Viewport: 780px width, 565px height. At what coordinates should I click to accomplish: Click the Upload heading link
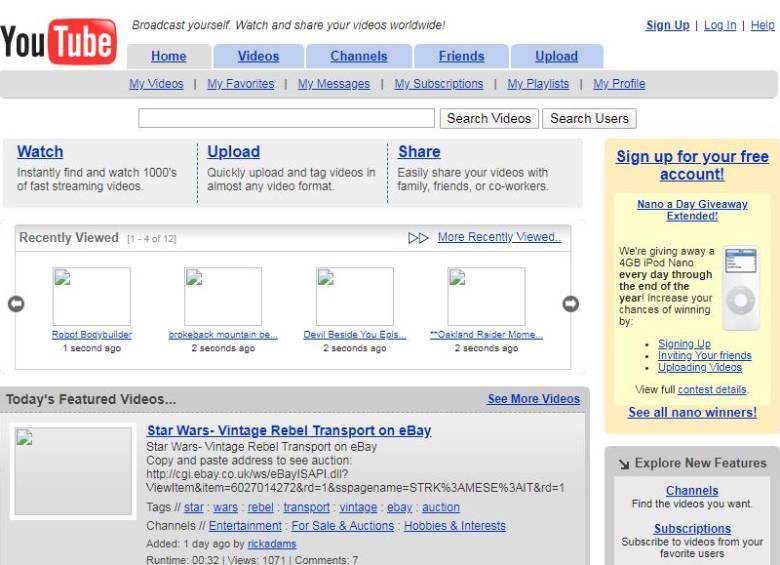pos(233,152)
